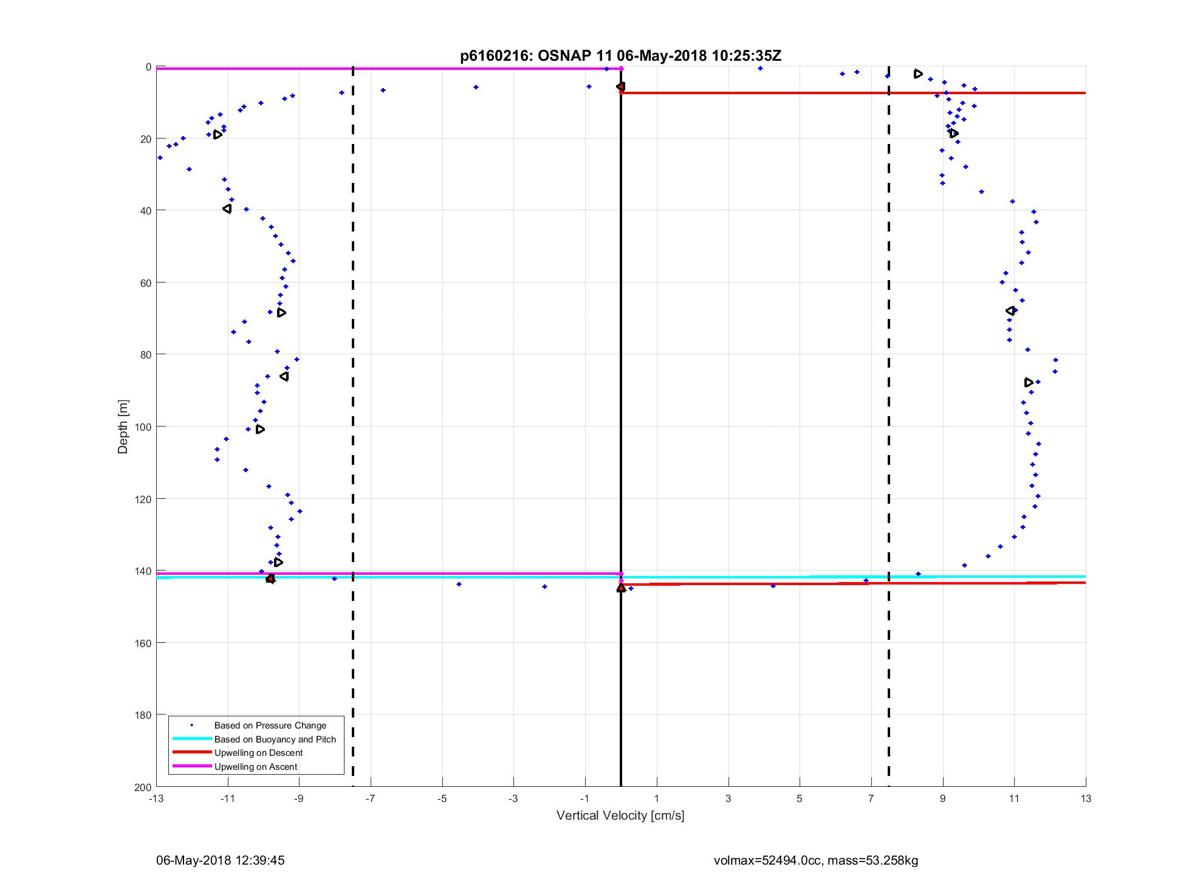Click x-axis tick label '9'
The height and width of the screenshot is (885, 1200).
click(942, 798)
